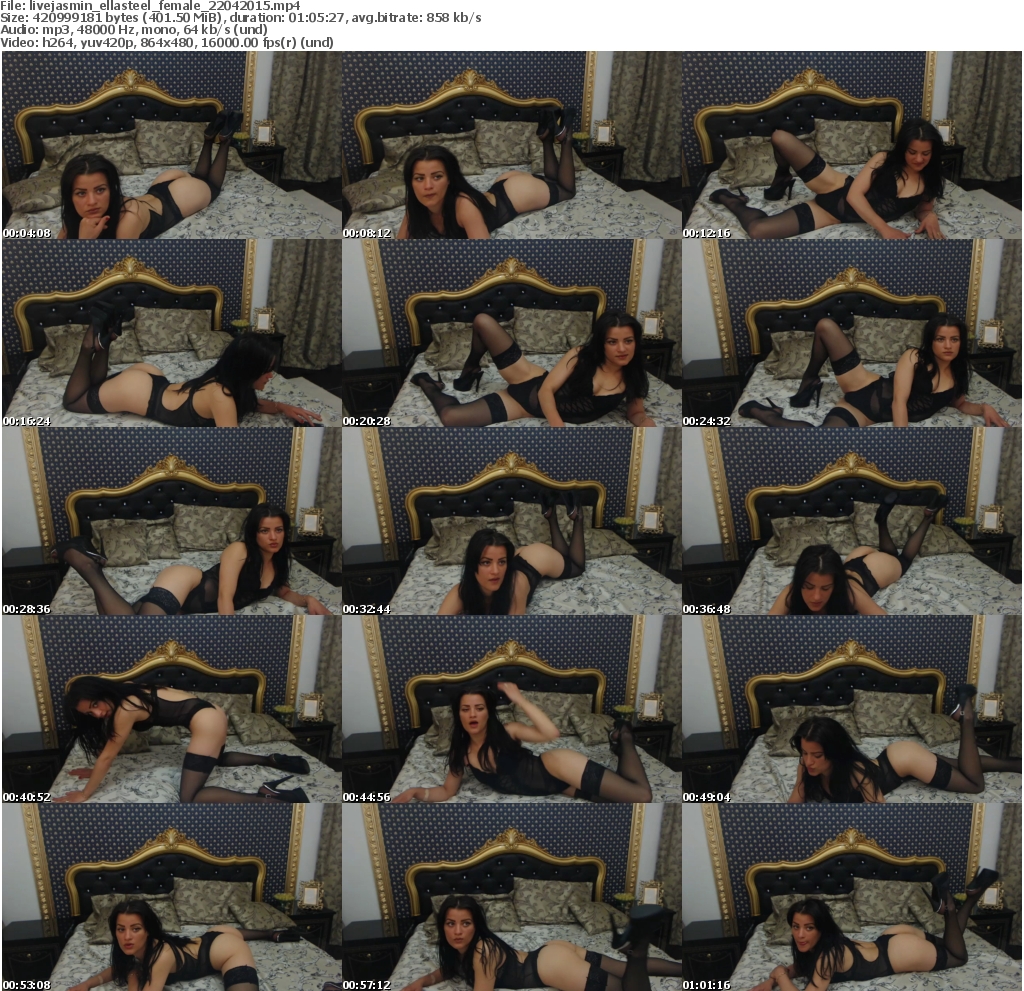
Task: Select the thumbnail stamped 00:04:08
Action: [172, 145]
